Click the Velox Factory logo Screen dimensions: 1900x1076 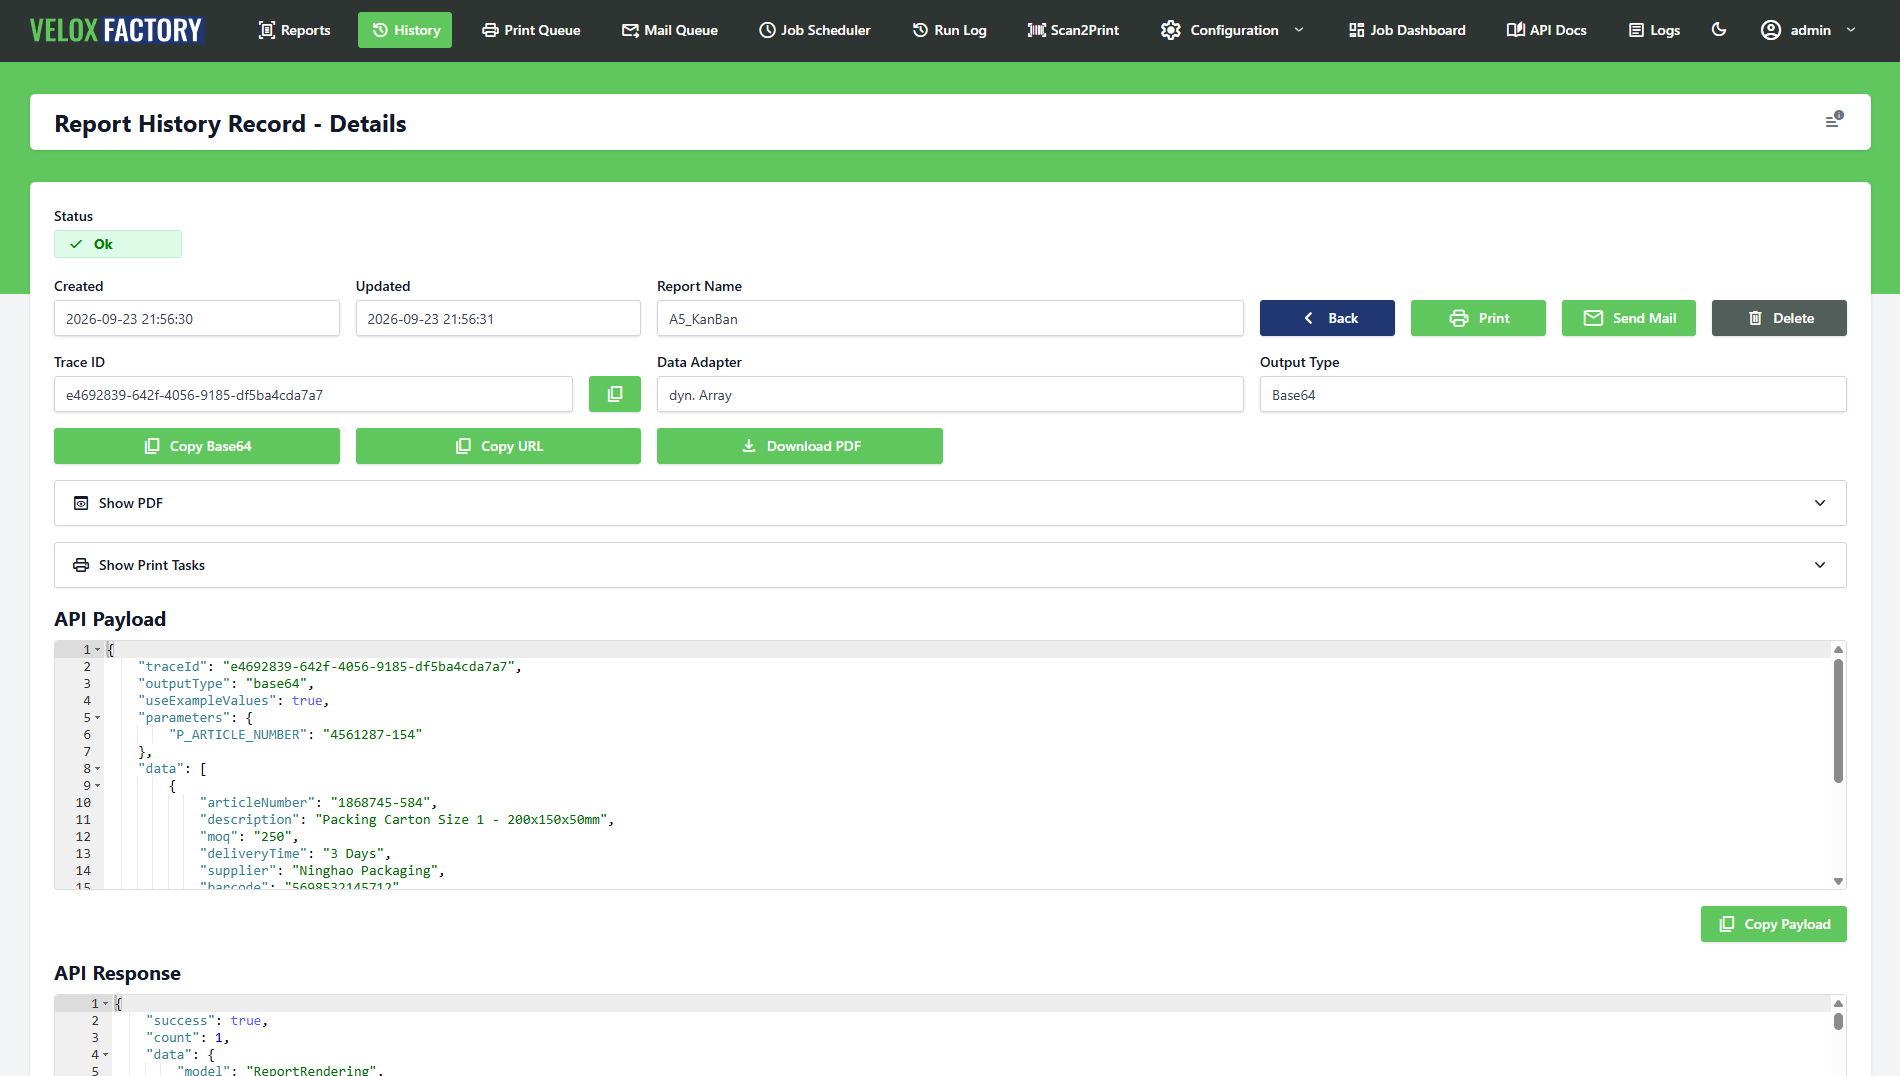pyautogui.click(x=116, y=30)
